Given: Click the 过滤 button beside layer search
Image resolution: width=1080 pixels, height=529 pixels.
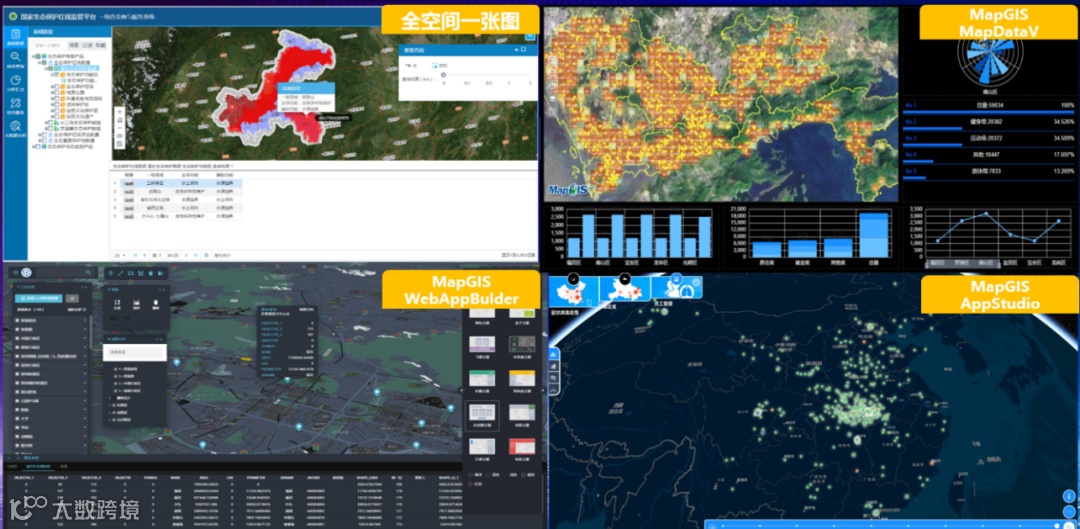Looking at the screenshot, I should [87, 45].
